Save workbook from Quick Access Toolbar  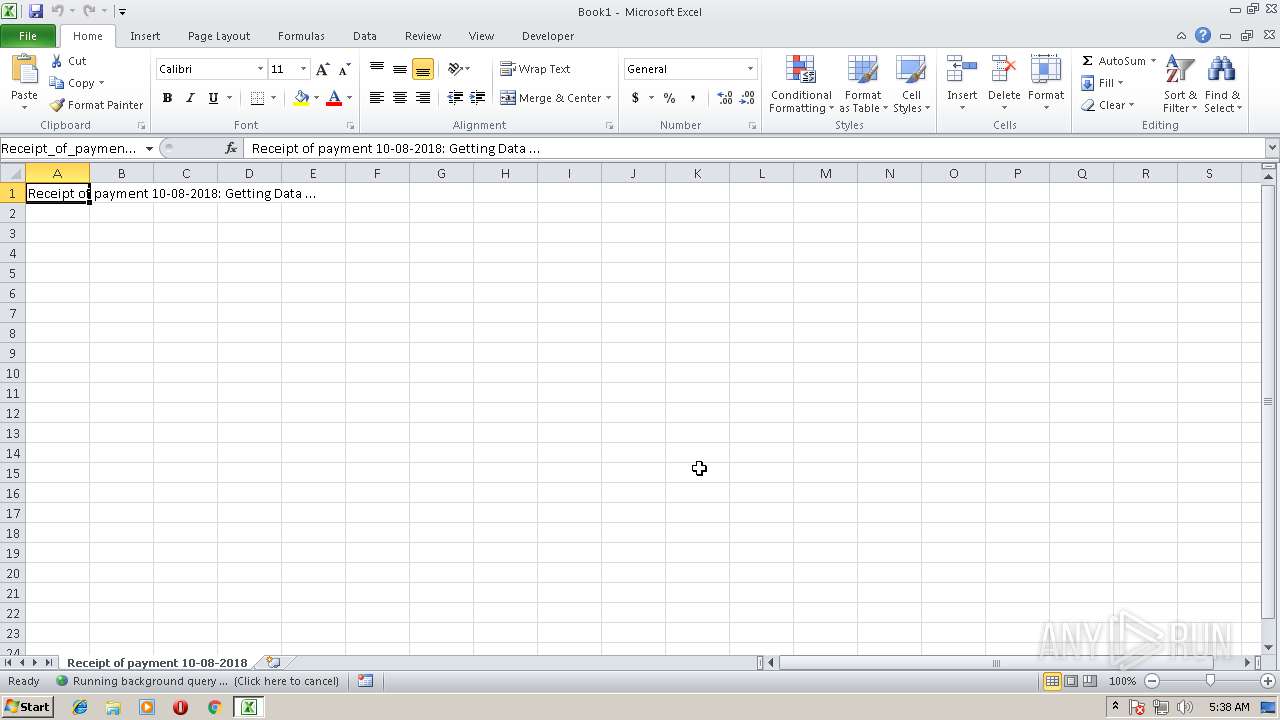click(36, 11)
